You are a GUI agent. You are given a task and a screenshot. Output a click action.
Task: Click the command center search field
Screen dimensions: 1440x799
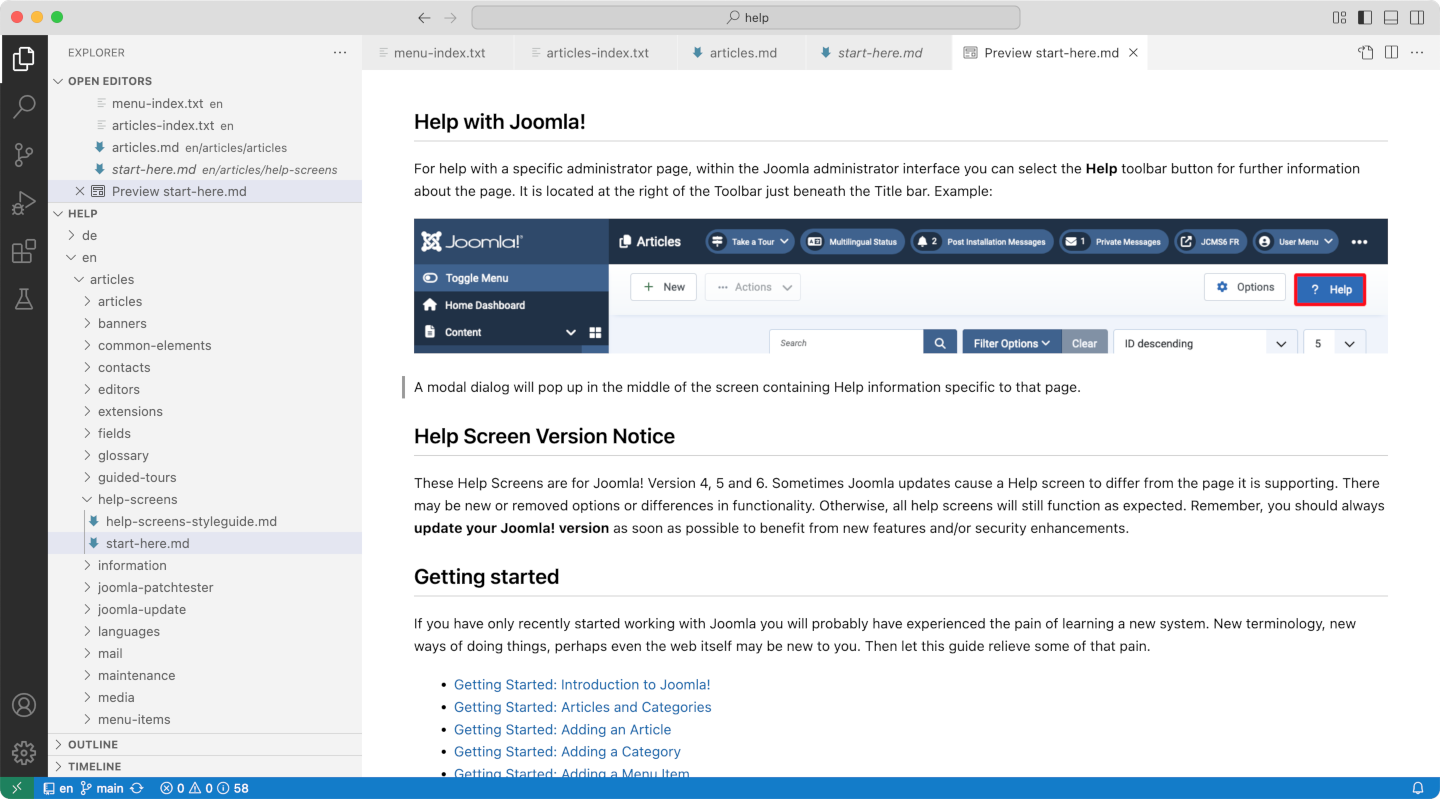(x=745, y=17)
